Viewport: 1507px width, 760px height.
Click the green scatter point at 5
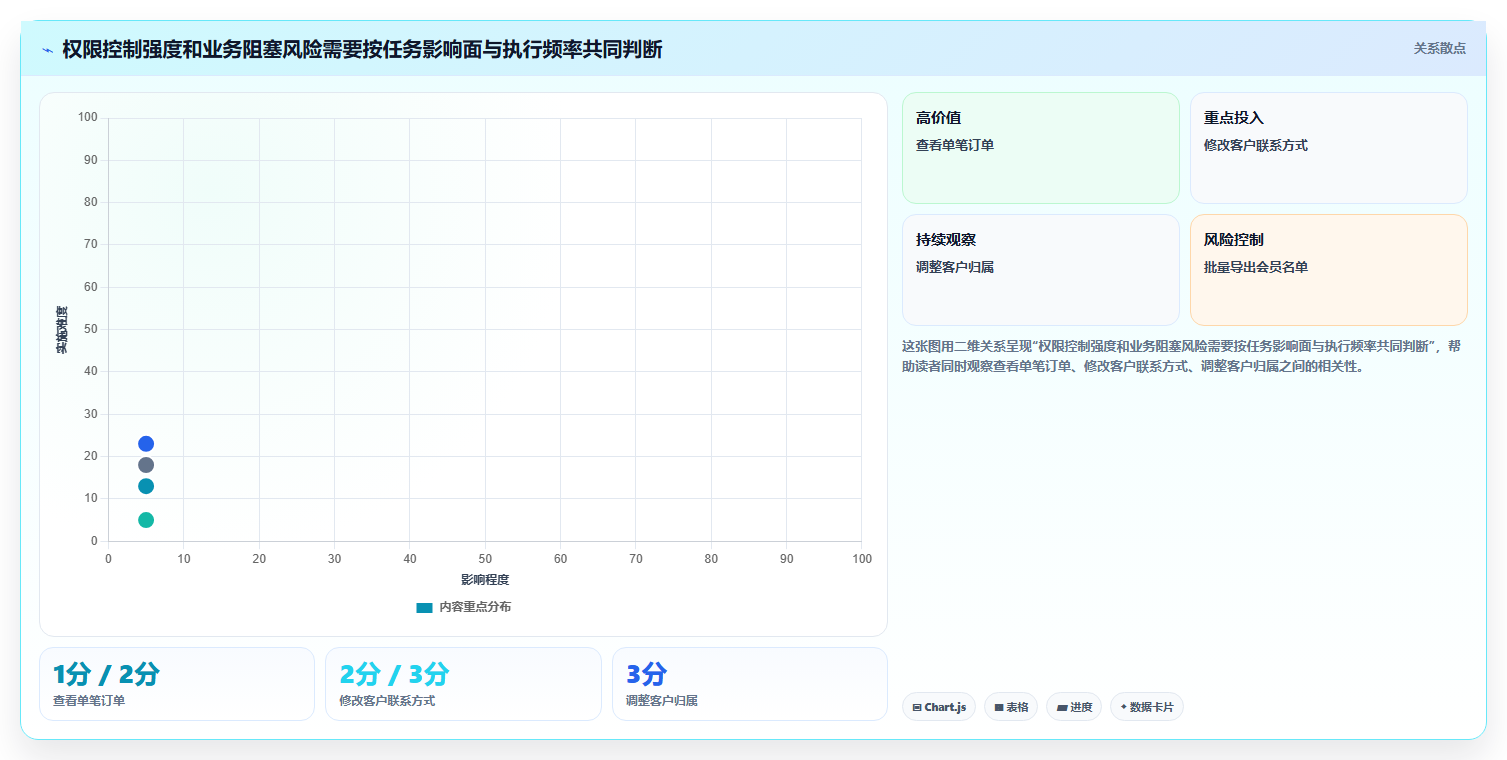pos(146,520)
